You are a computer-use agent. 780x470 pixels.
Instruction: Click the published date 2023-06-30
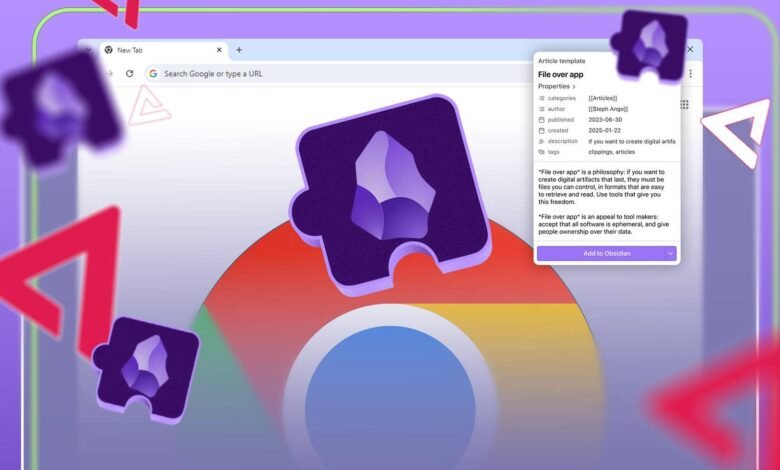605,120
